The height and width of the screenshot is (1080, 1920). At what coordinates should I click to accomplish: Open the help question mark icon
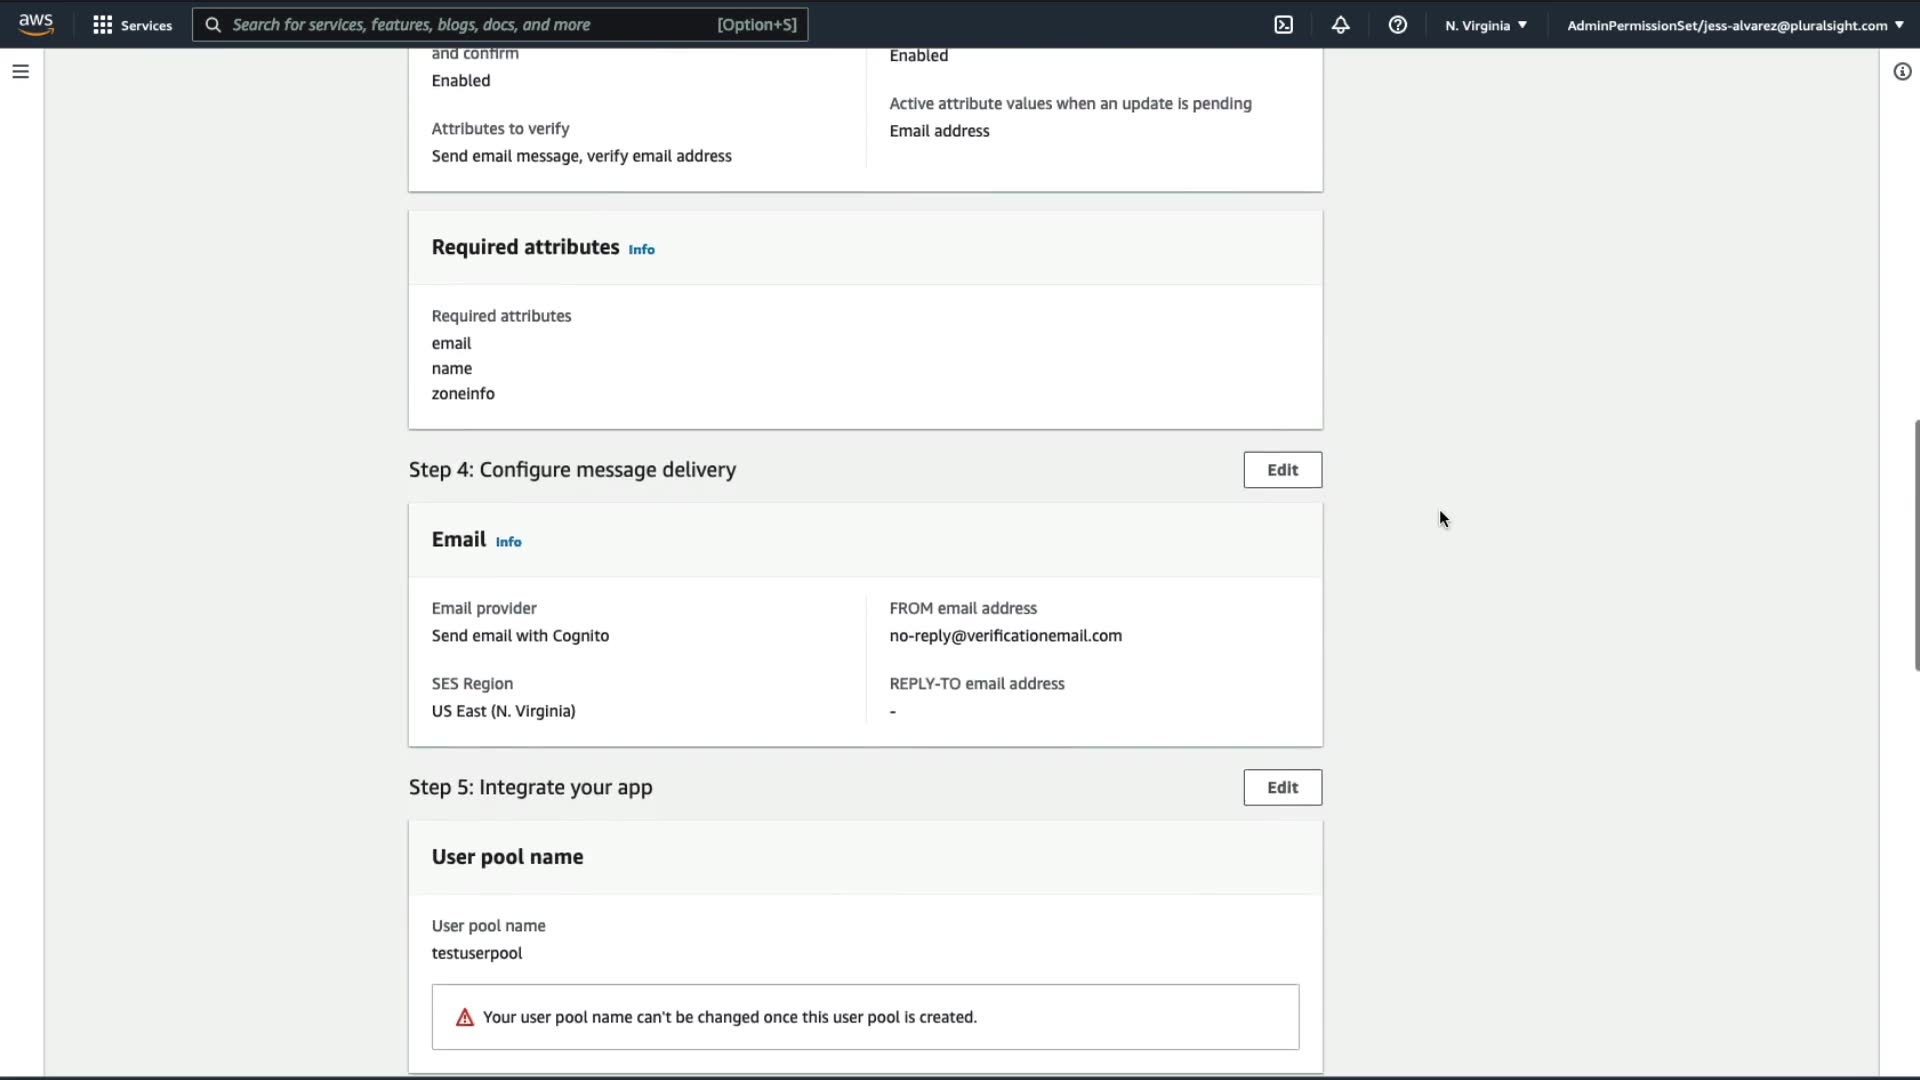click(1398, 25)
